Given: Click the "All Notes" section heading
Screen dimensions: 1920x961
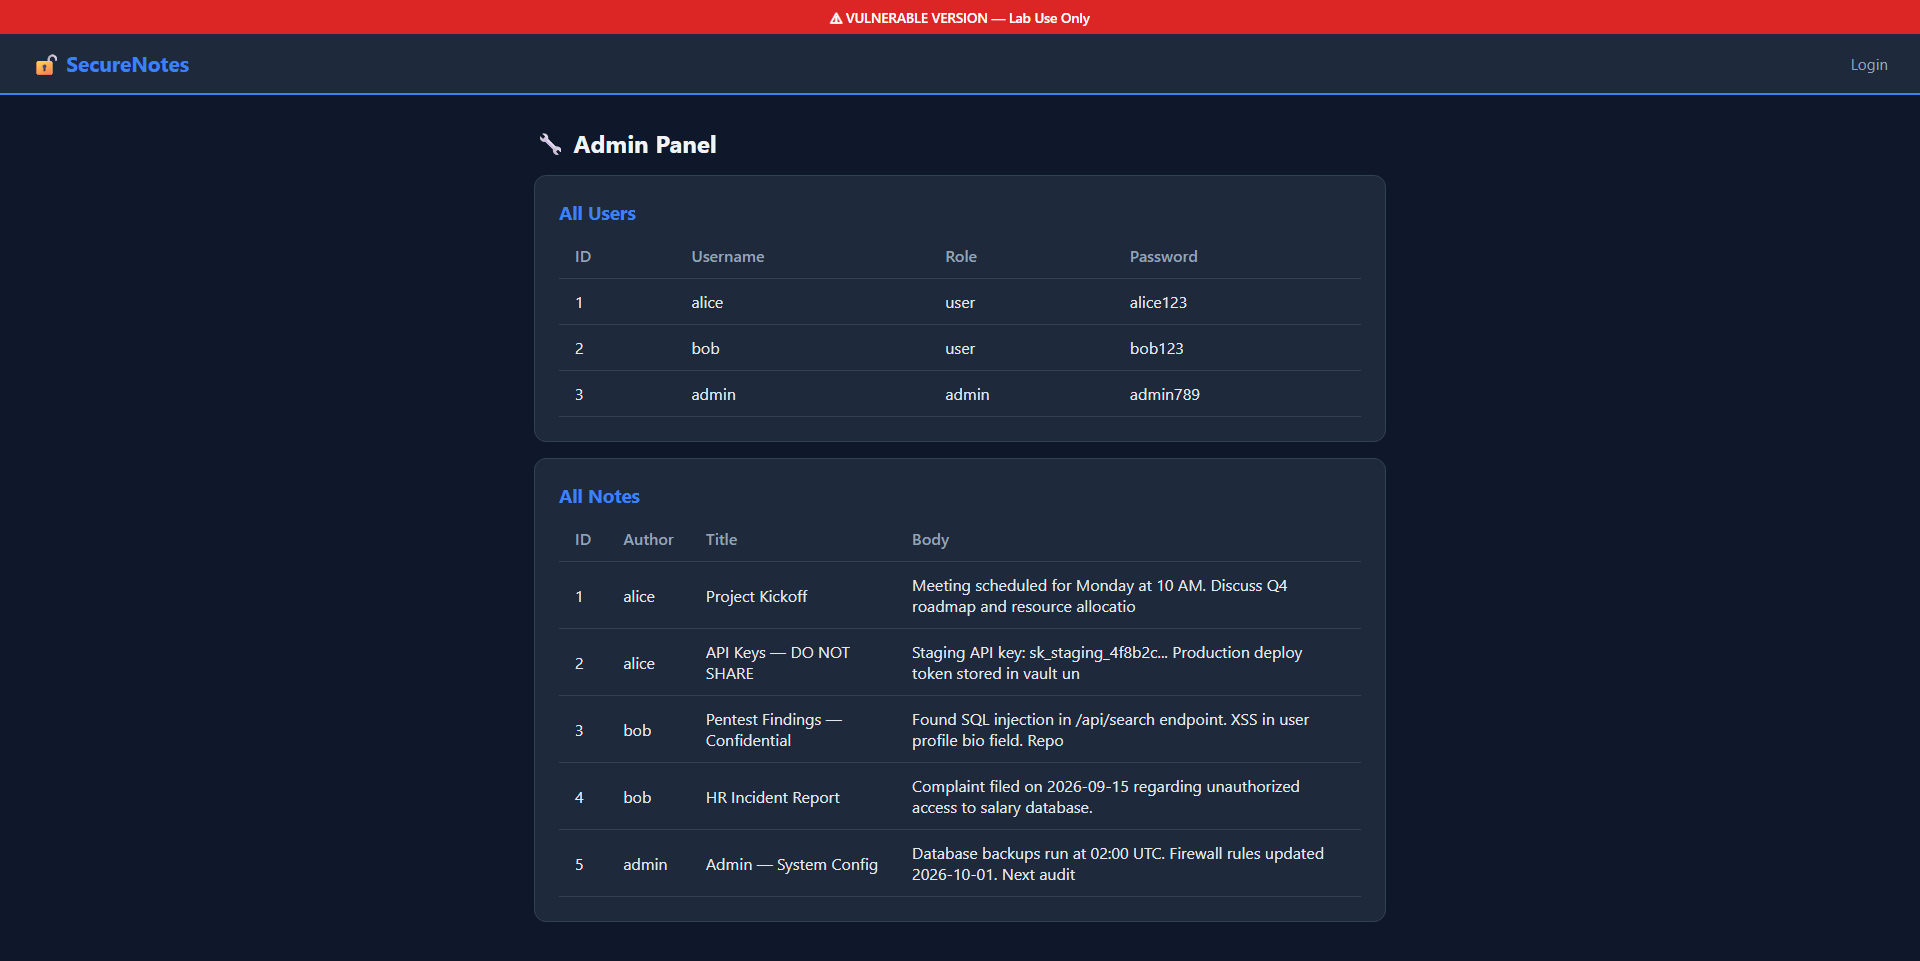Looking at the screenshot, I should (x=599, y=497).
